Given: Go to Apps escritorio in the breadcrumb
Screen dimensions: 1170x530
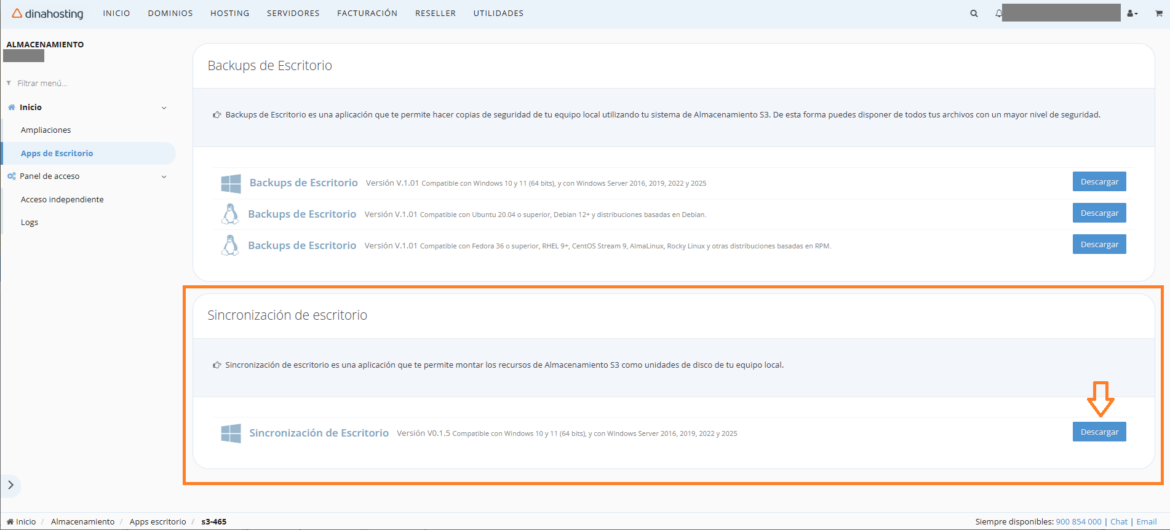Looking at the screenshot, I should click(x=157, y=521).
